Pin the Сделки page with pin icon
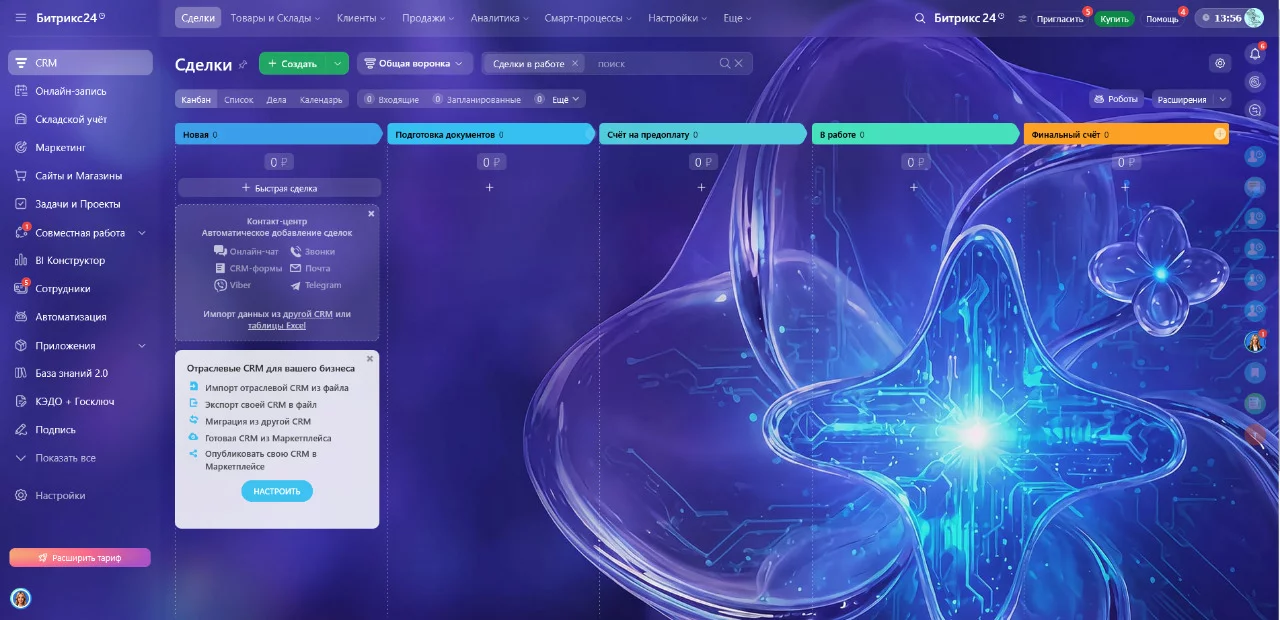The width and height of the screenshot is (1280, 620). coord(242,64)
